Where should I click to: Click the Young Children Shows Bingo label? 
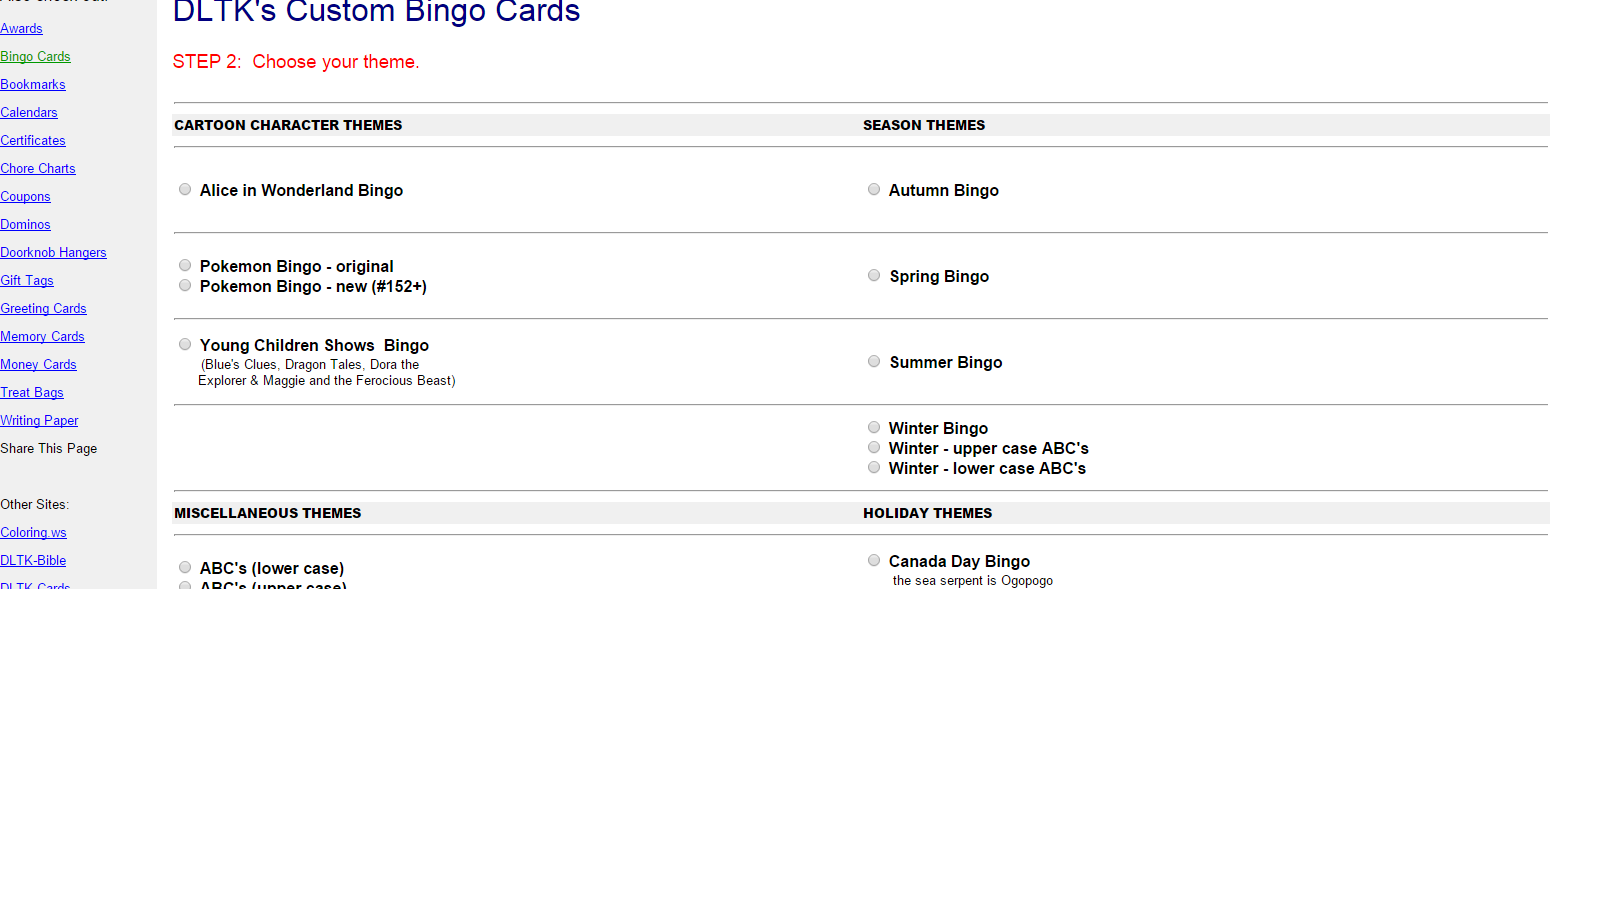(x=314, y=345)
